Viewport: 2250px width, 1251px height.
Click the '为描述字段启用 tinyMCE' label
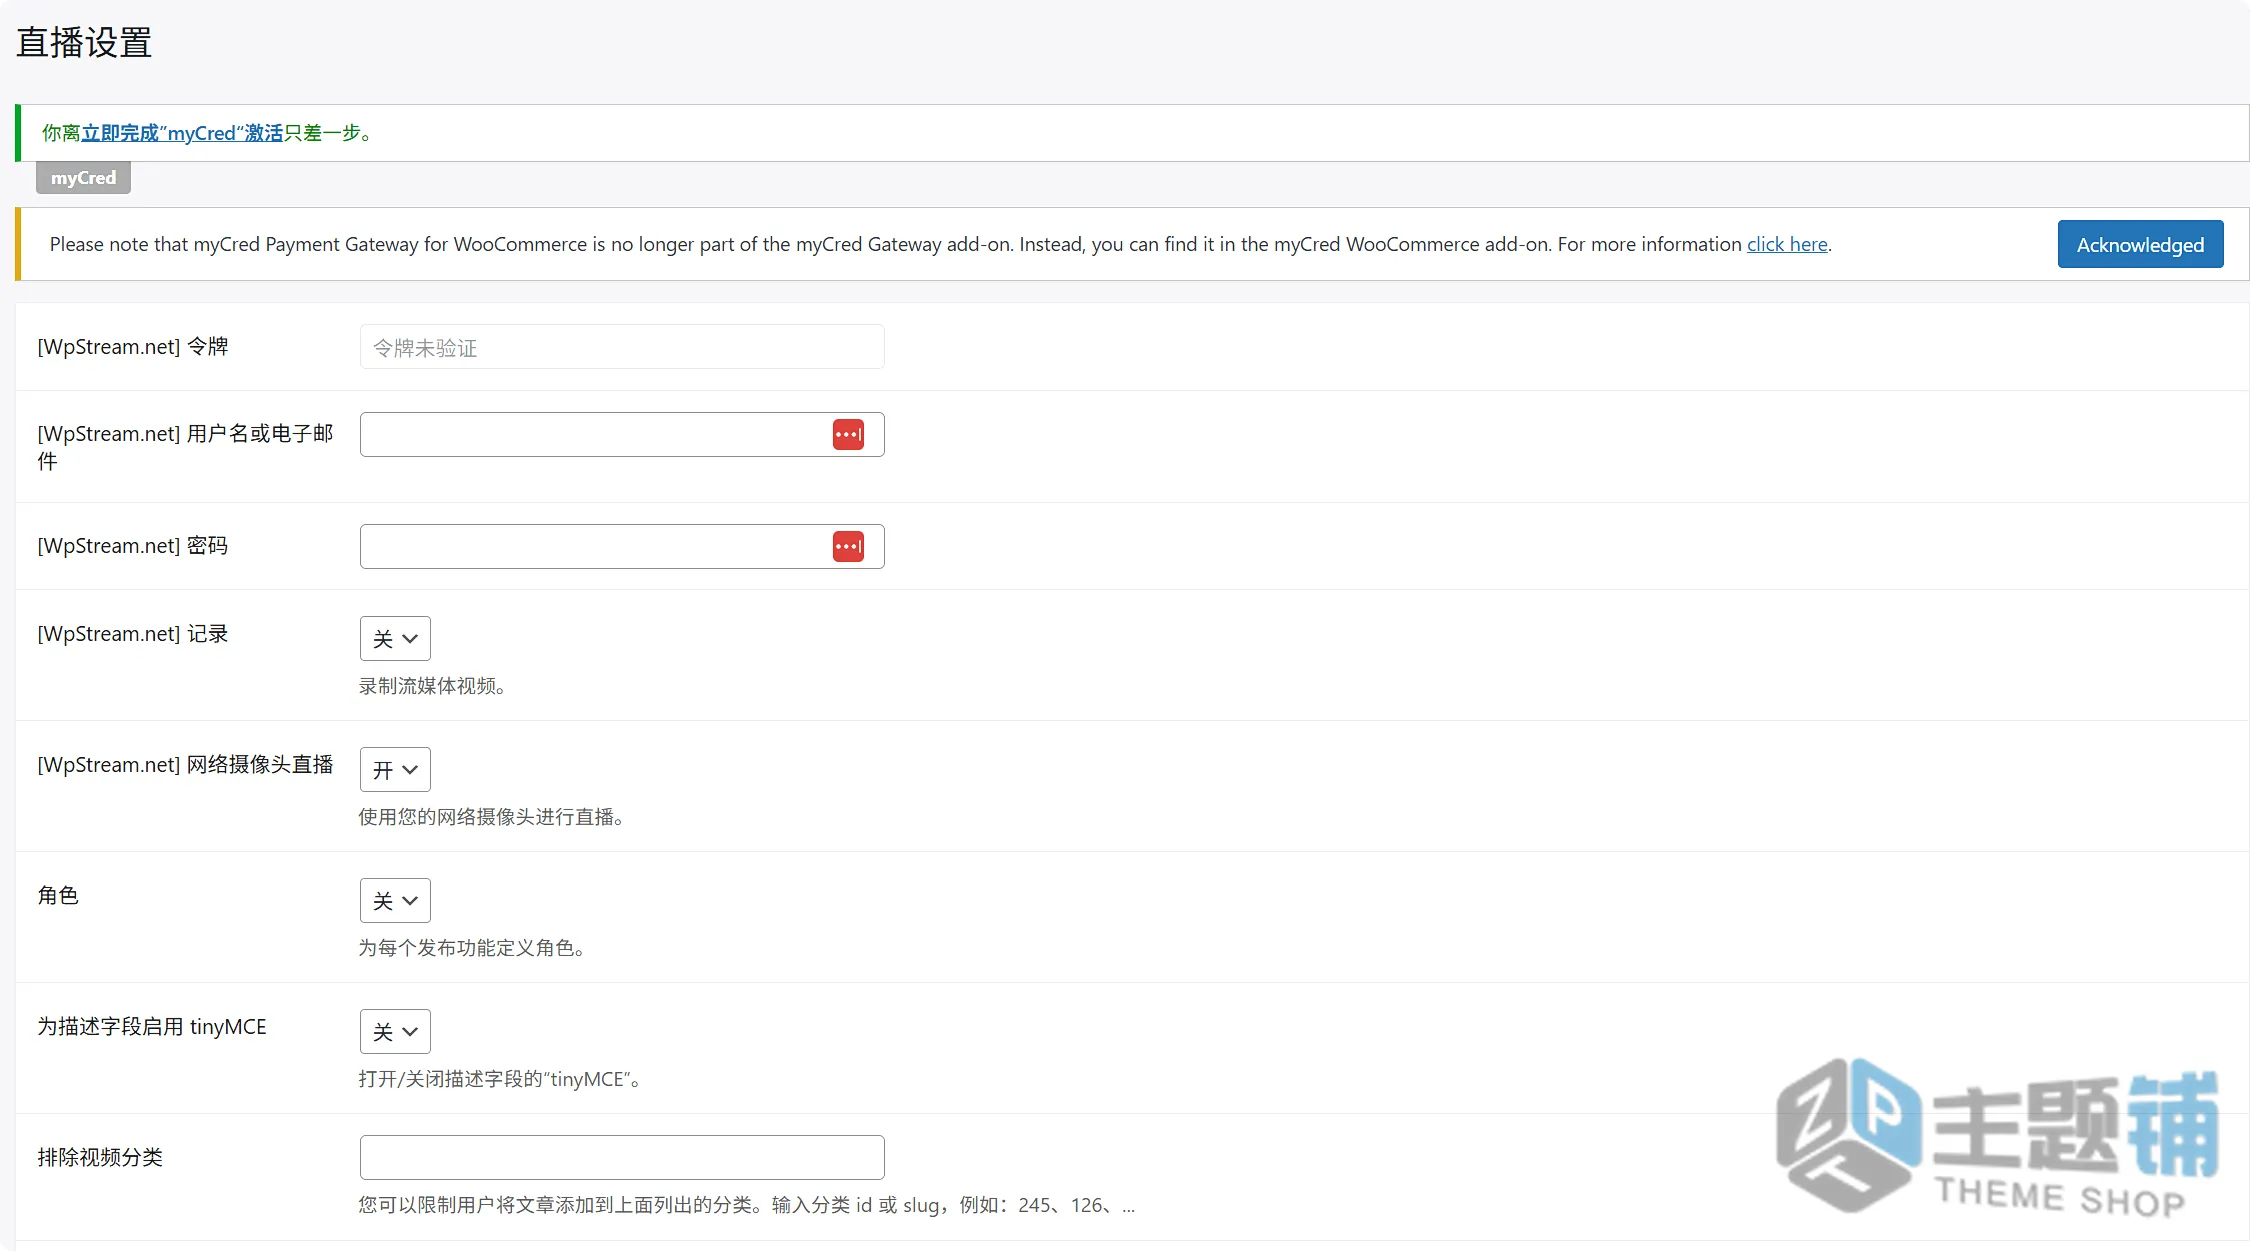point(152,1027)
